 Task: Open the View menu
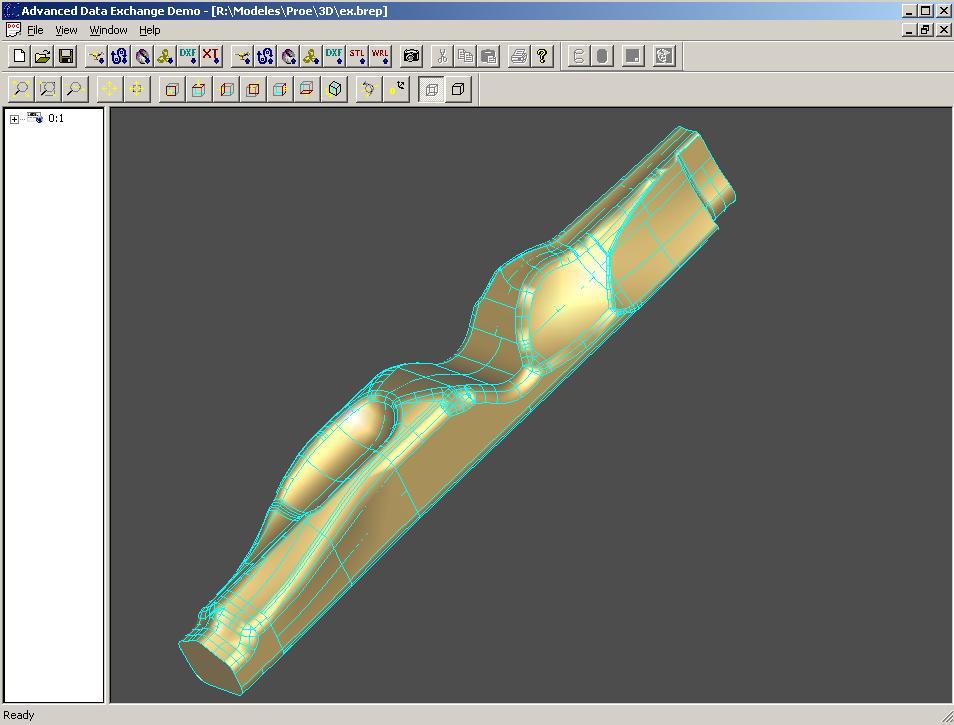pos(66,30)
